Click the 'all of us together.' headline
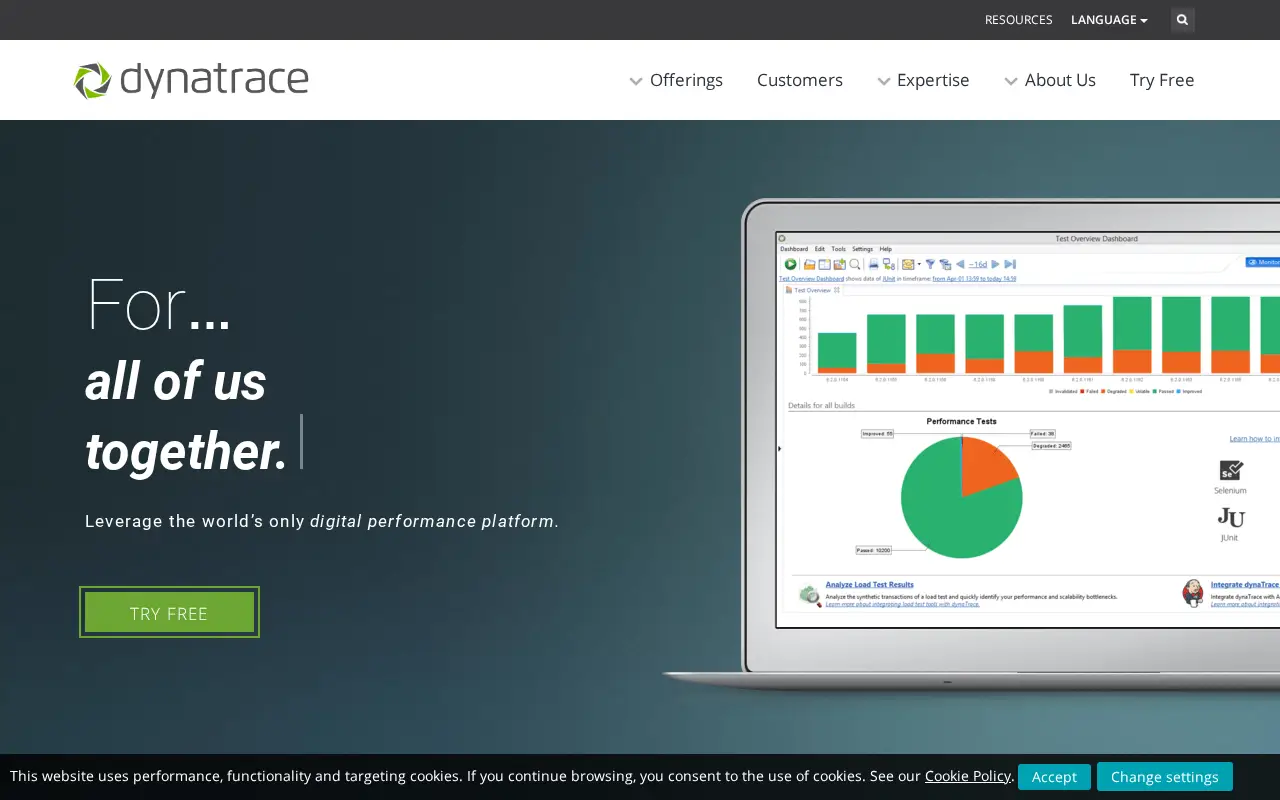This screenshot has height=800, width=1280. coord(187,416)
